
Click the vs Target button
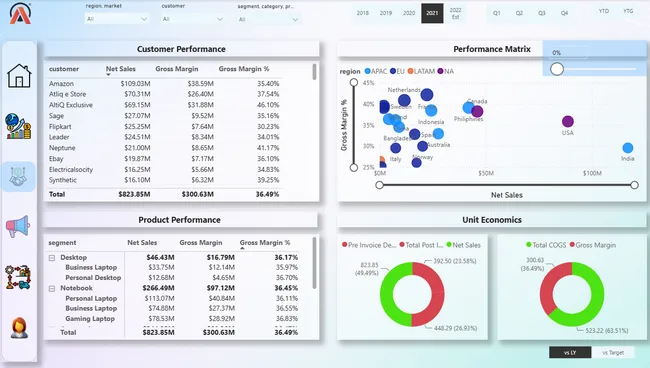click(x=613, y=353)
